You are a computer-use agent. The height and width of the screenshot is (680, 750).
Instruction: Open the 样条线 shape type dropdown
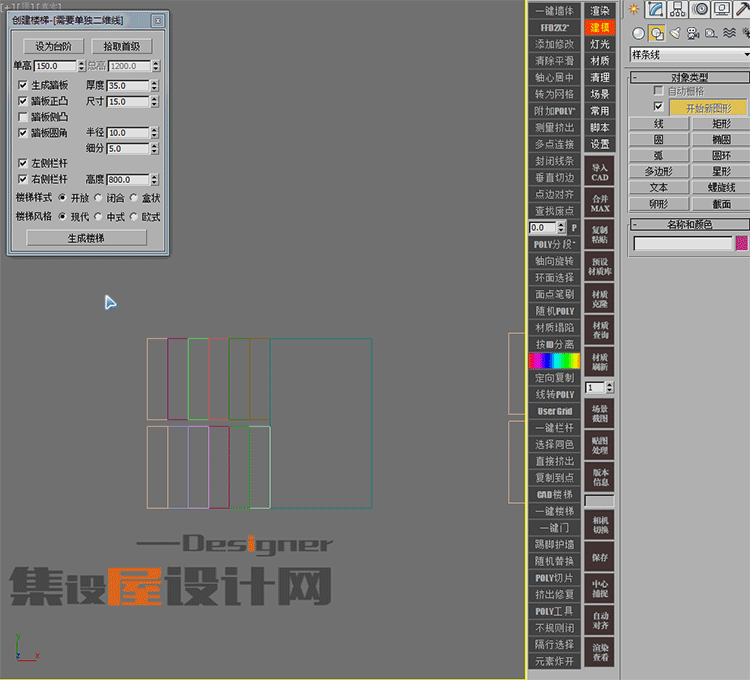click(690, 55)
